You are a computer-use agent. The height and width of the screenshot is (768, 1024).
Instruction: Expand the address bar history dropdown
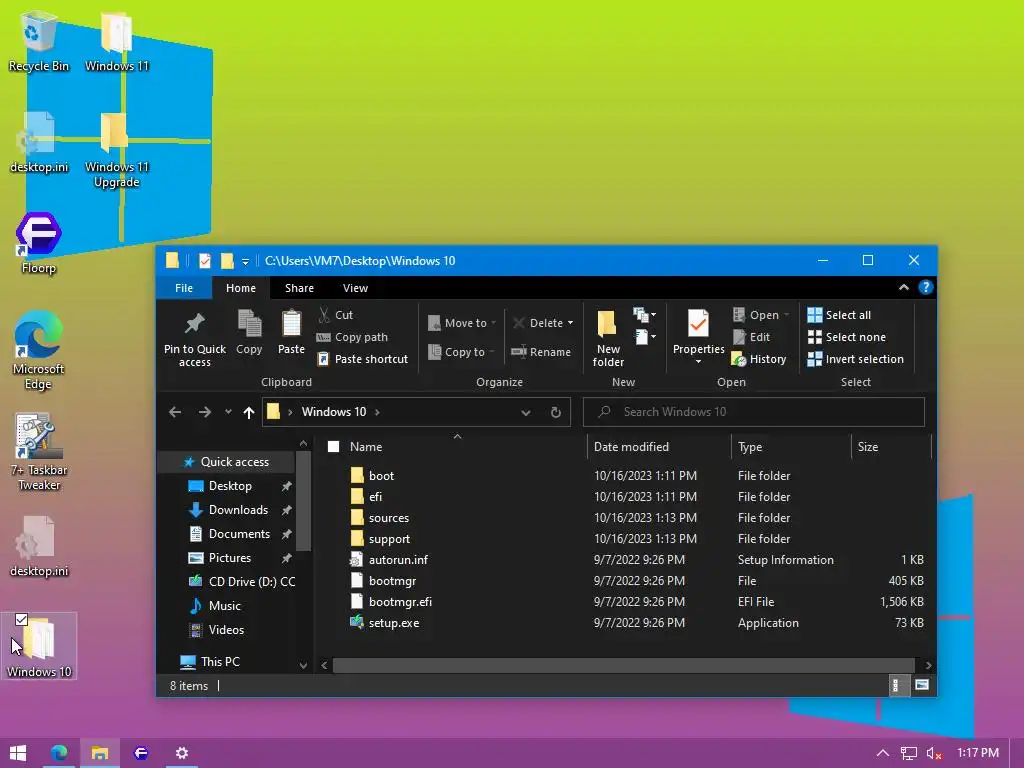(x=526, y=412)
